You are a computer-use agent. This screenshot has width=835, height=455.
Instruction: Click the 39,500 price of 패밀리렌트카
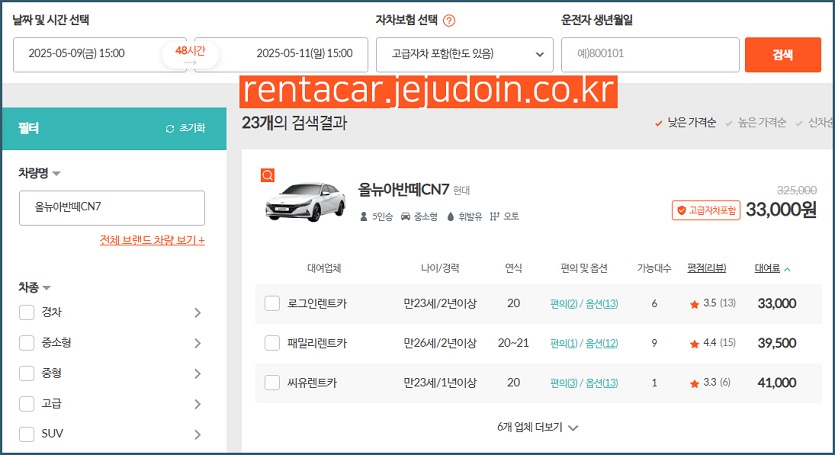tap(777, 343)
